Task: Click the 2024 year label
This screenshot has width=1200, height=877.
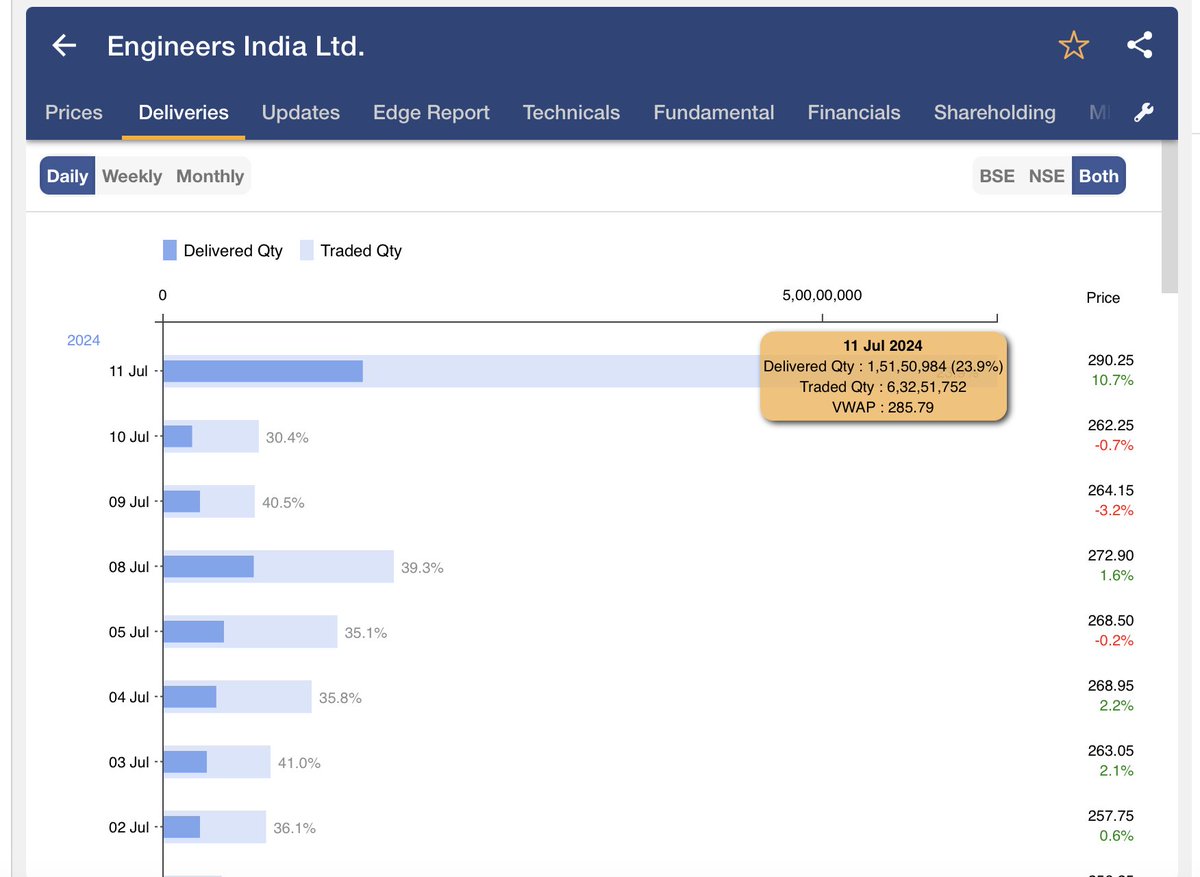Action: (x=84, y=340)
